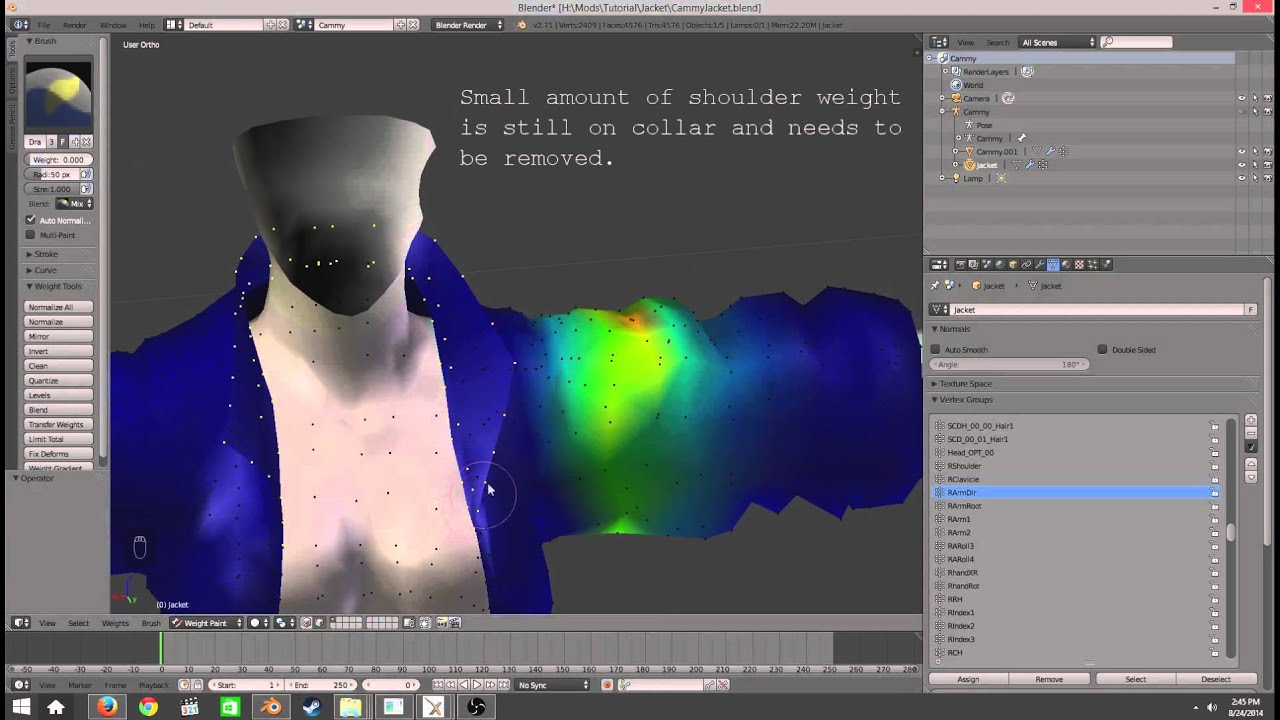Screen dimensions: 1280x720
Task: Enable the Multi-Paint checkbox
Action: 31,235
